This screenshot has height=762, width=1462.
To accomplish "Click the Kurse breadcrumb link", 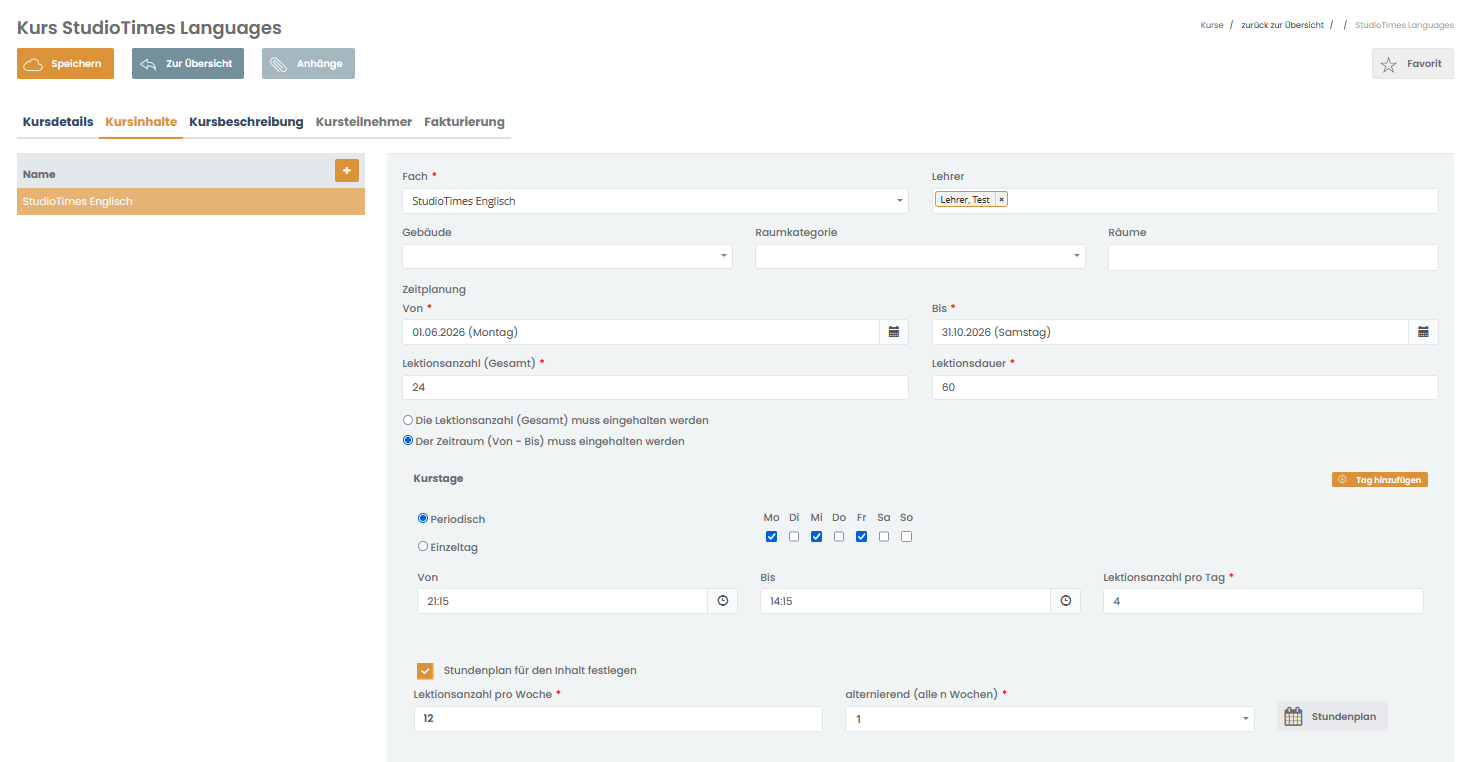I will pos(1212,25).
